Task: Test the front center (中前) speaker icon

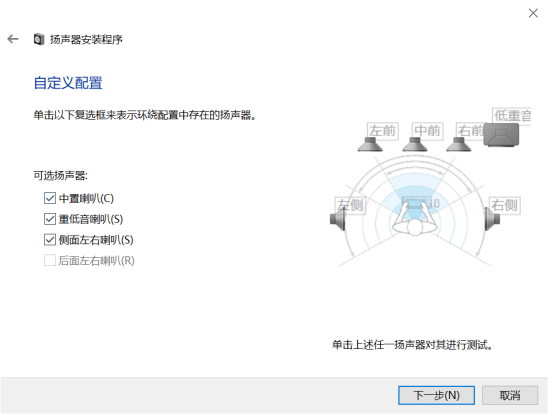Action: coord(415,145)
